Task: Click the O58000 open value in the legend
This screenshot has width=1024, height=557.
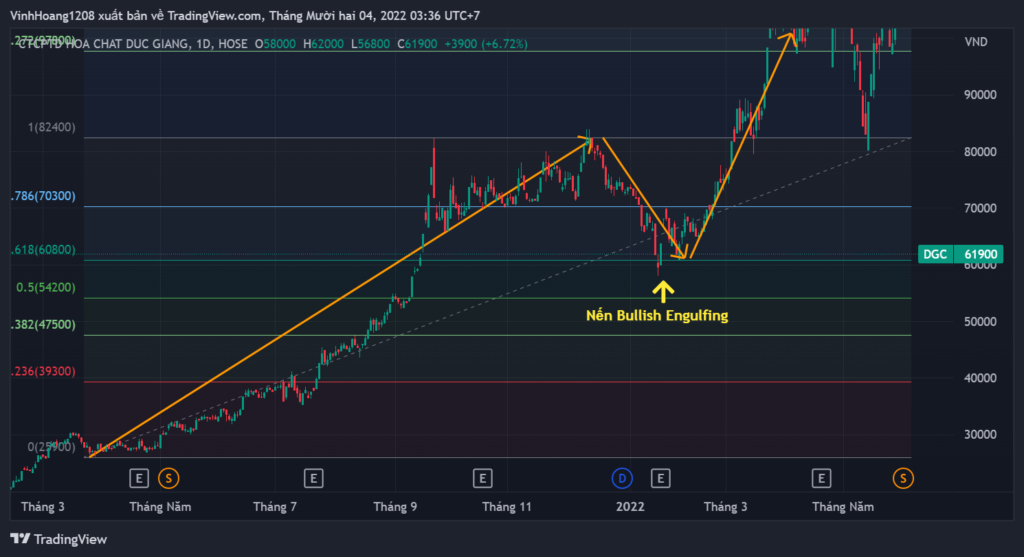Action: coord(275,44)
